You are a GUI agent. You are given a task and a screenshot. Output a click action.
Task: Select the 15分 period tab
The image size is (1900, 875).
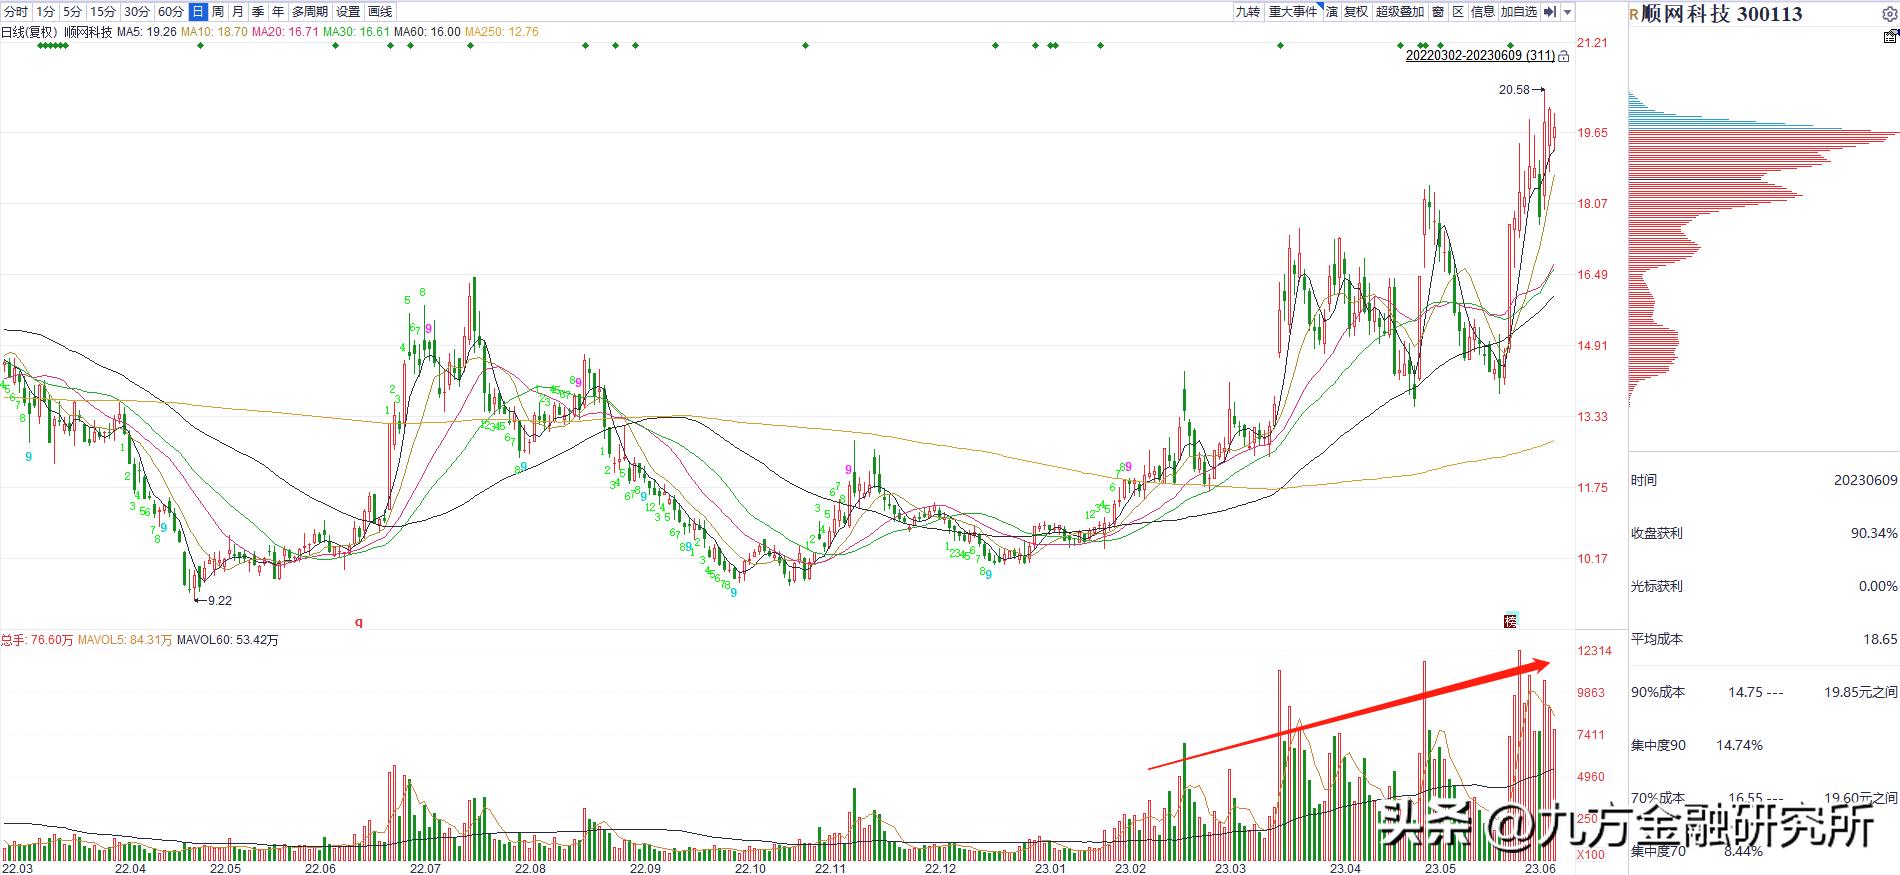pyautogui.click(x=102, y=12)
